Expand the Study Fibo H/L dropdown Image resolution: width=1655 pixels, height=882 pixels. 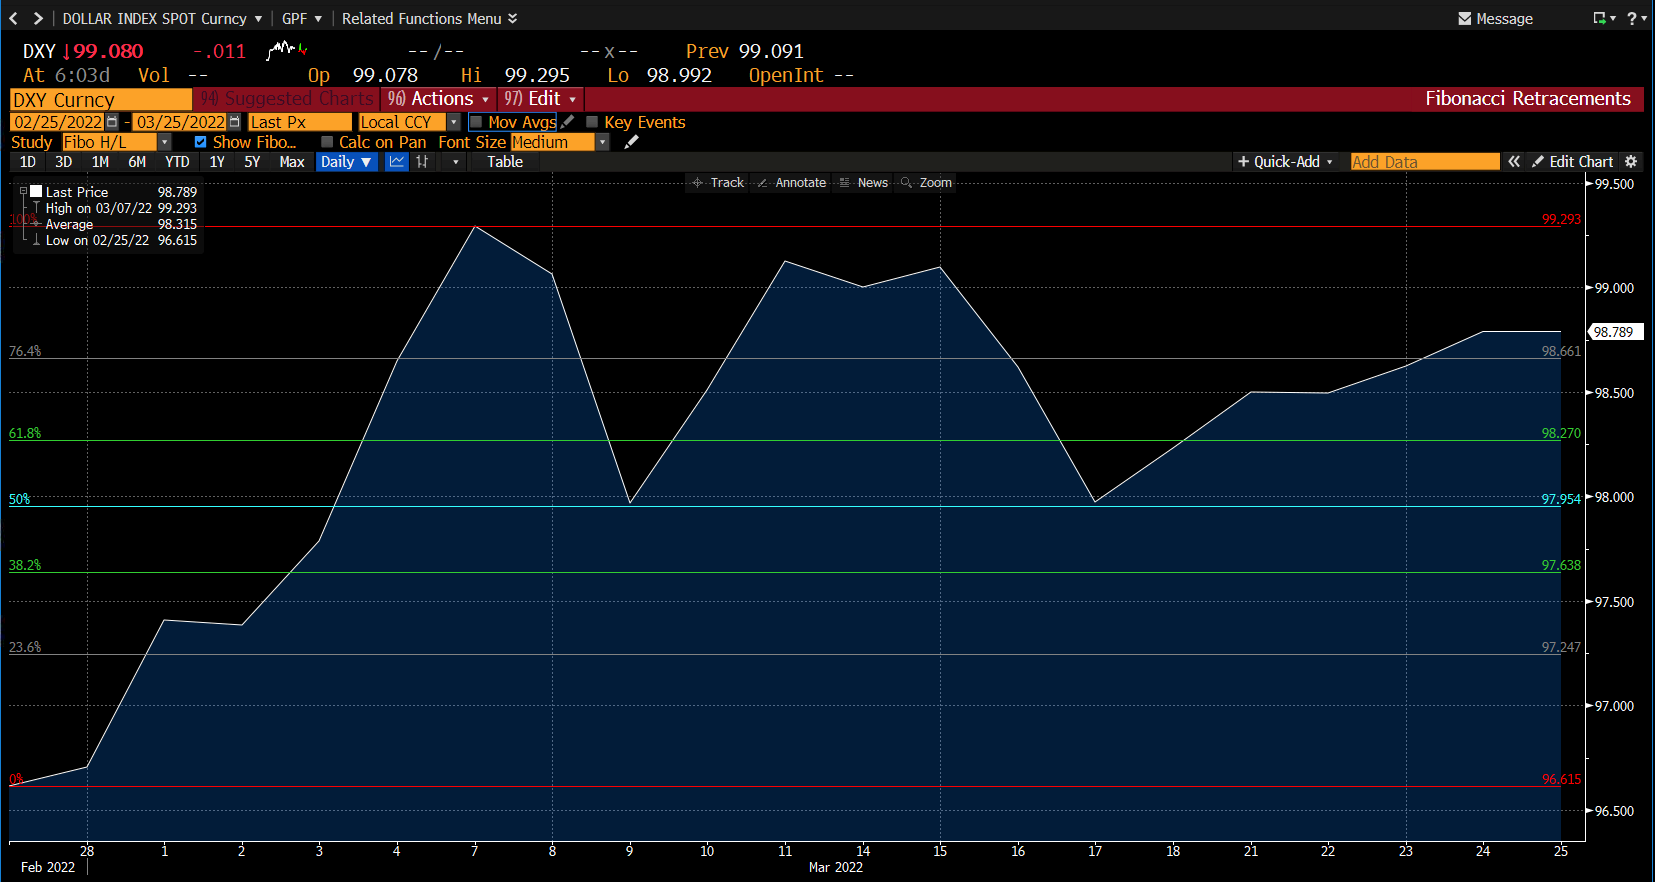pyautogui.click(x=165, y=142)
